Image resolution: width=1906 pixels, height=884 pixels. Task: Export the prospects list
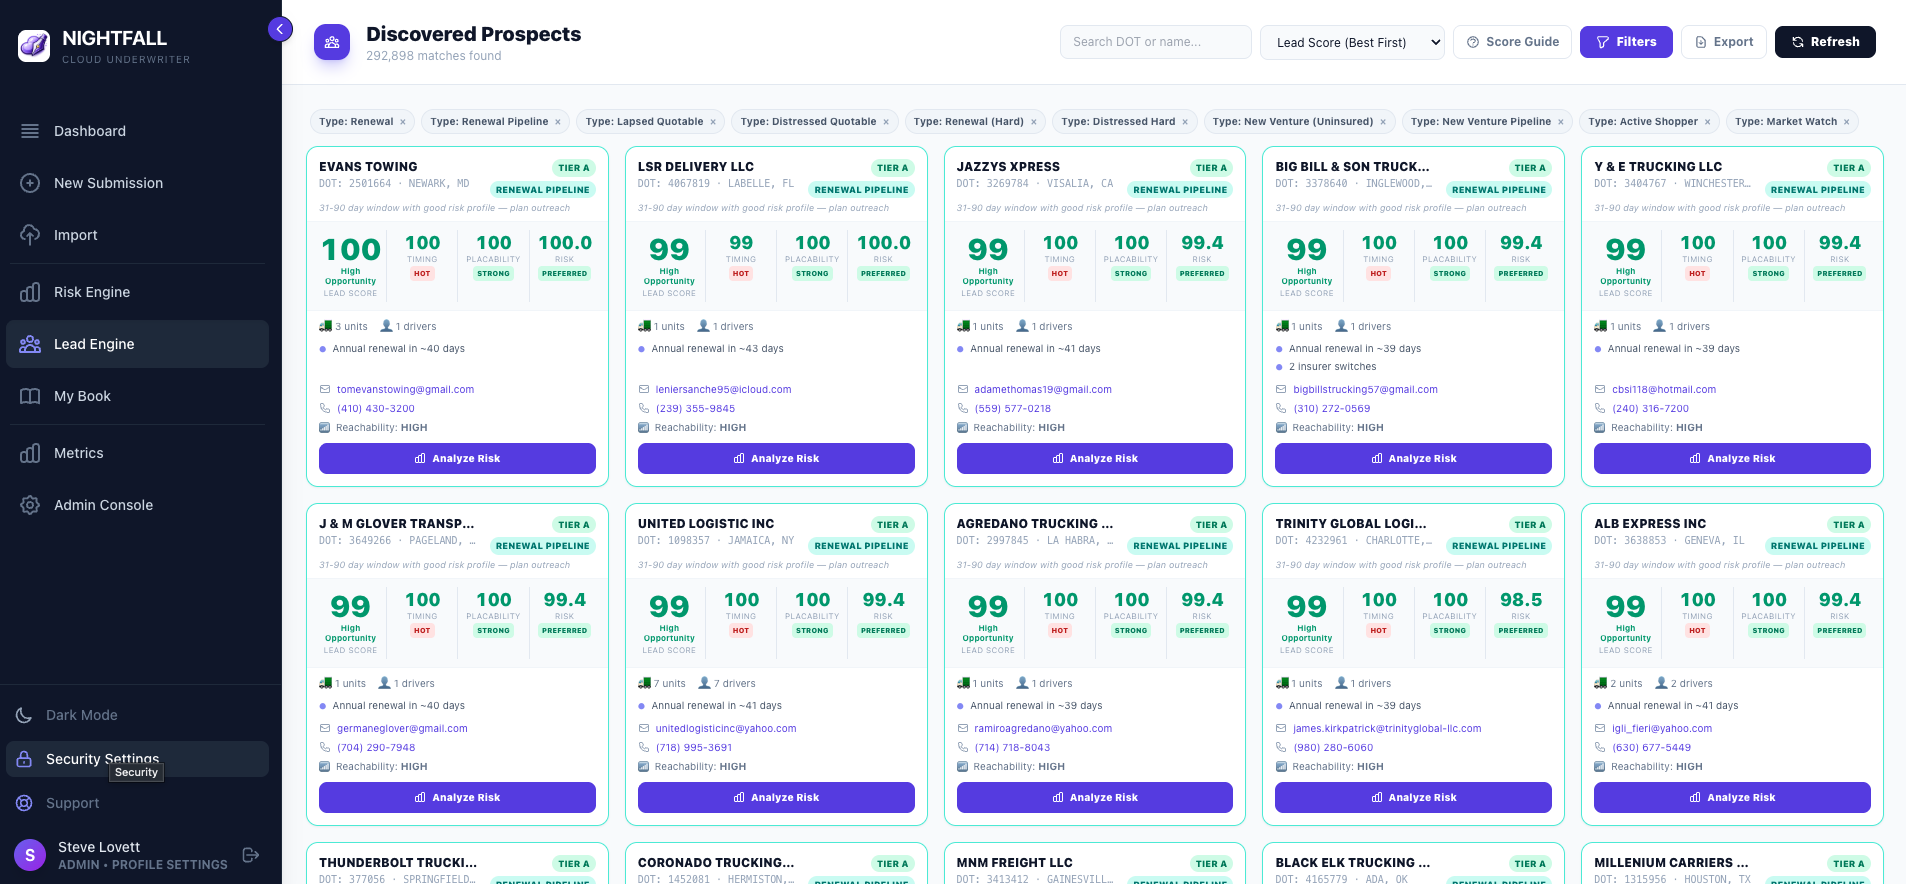tap(1724, 42)
